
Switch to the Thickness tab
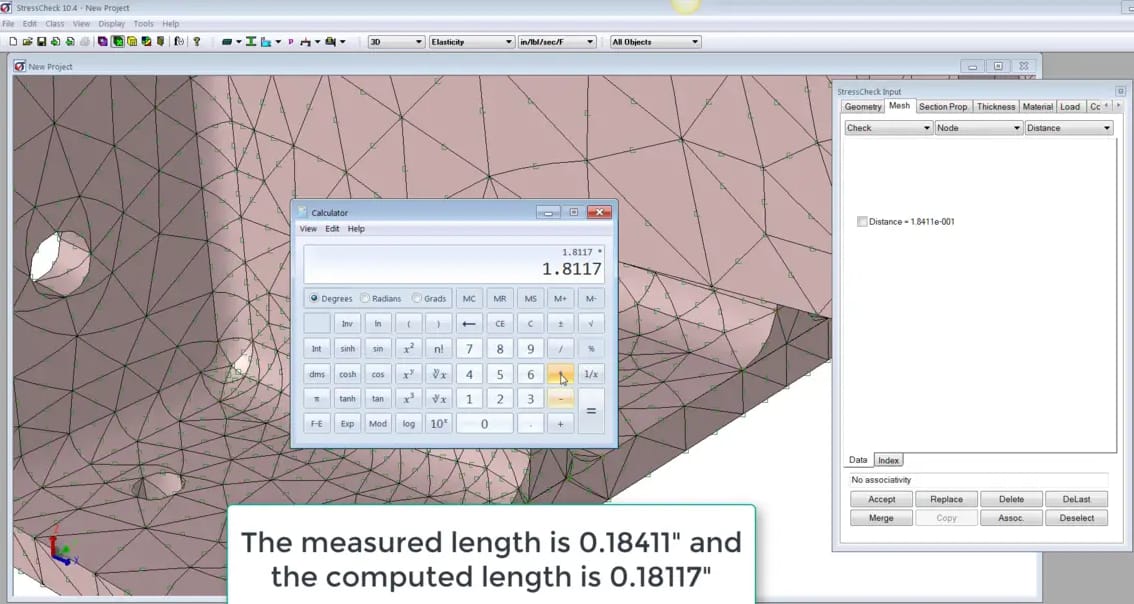996,106
